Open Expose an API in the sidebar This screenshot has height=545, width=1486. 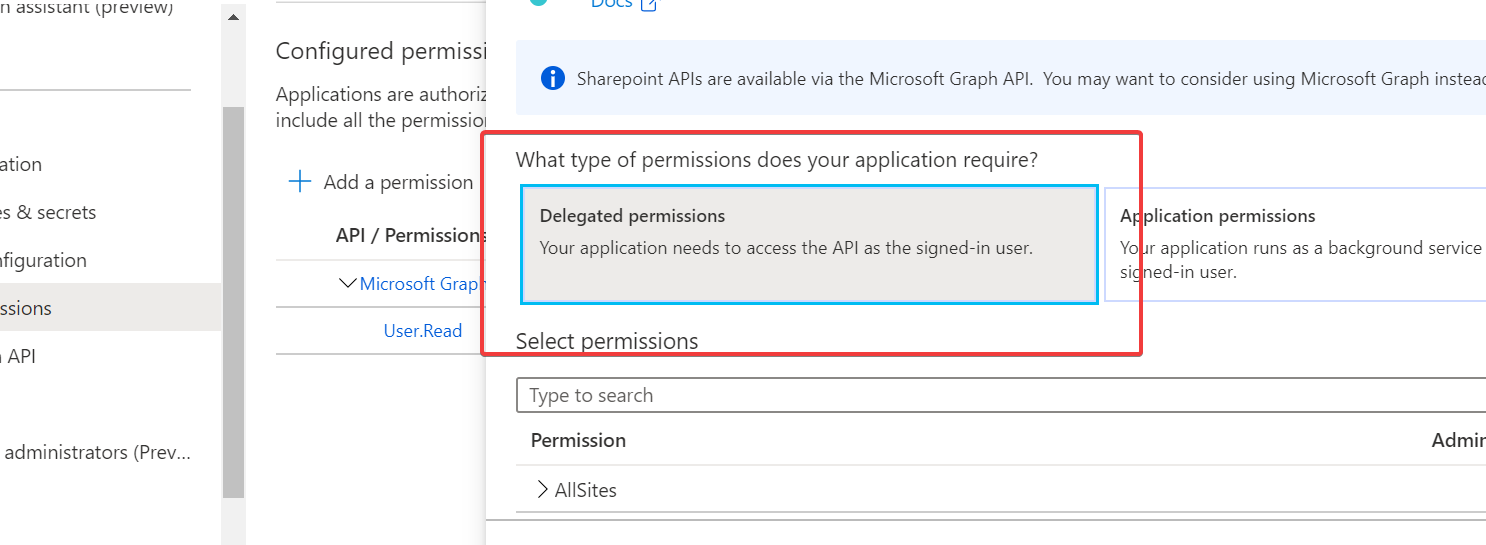[18, 356]
